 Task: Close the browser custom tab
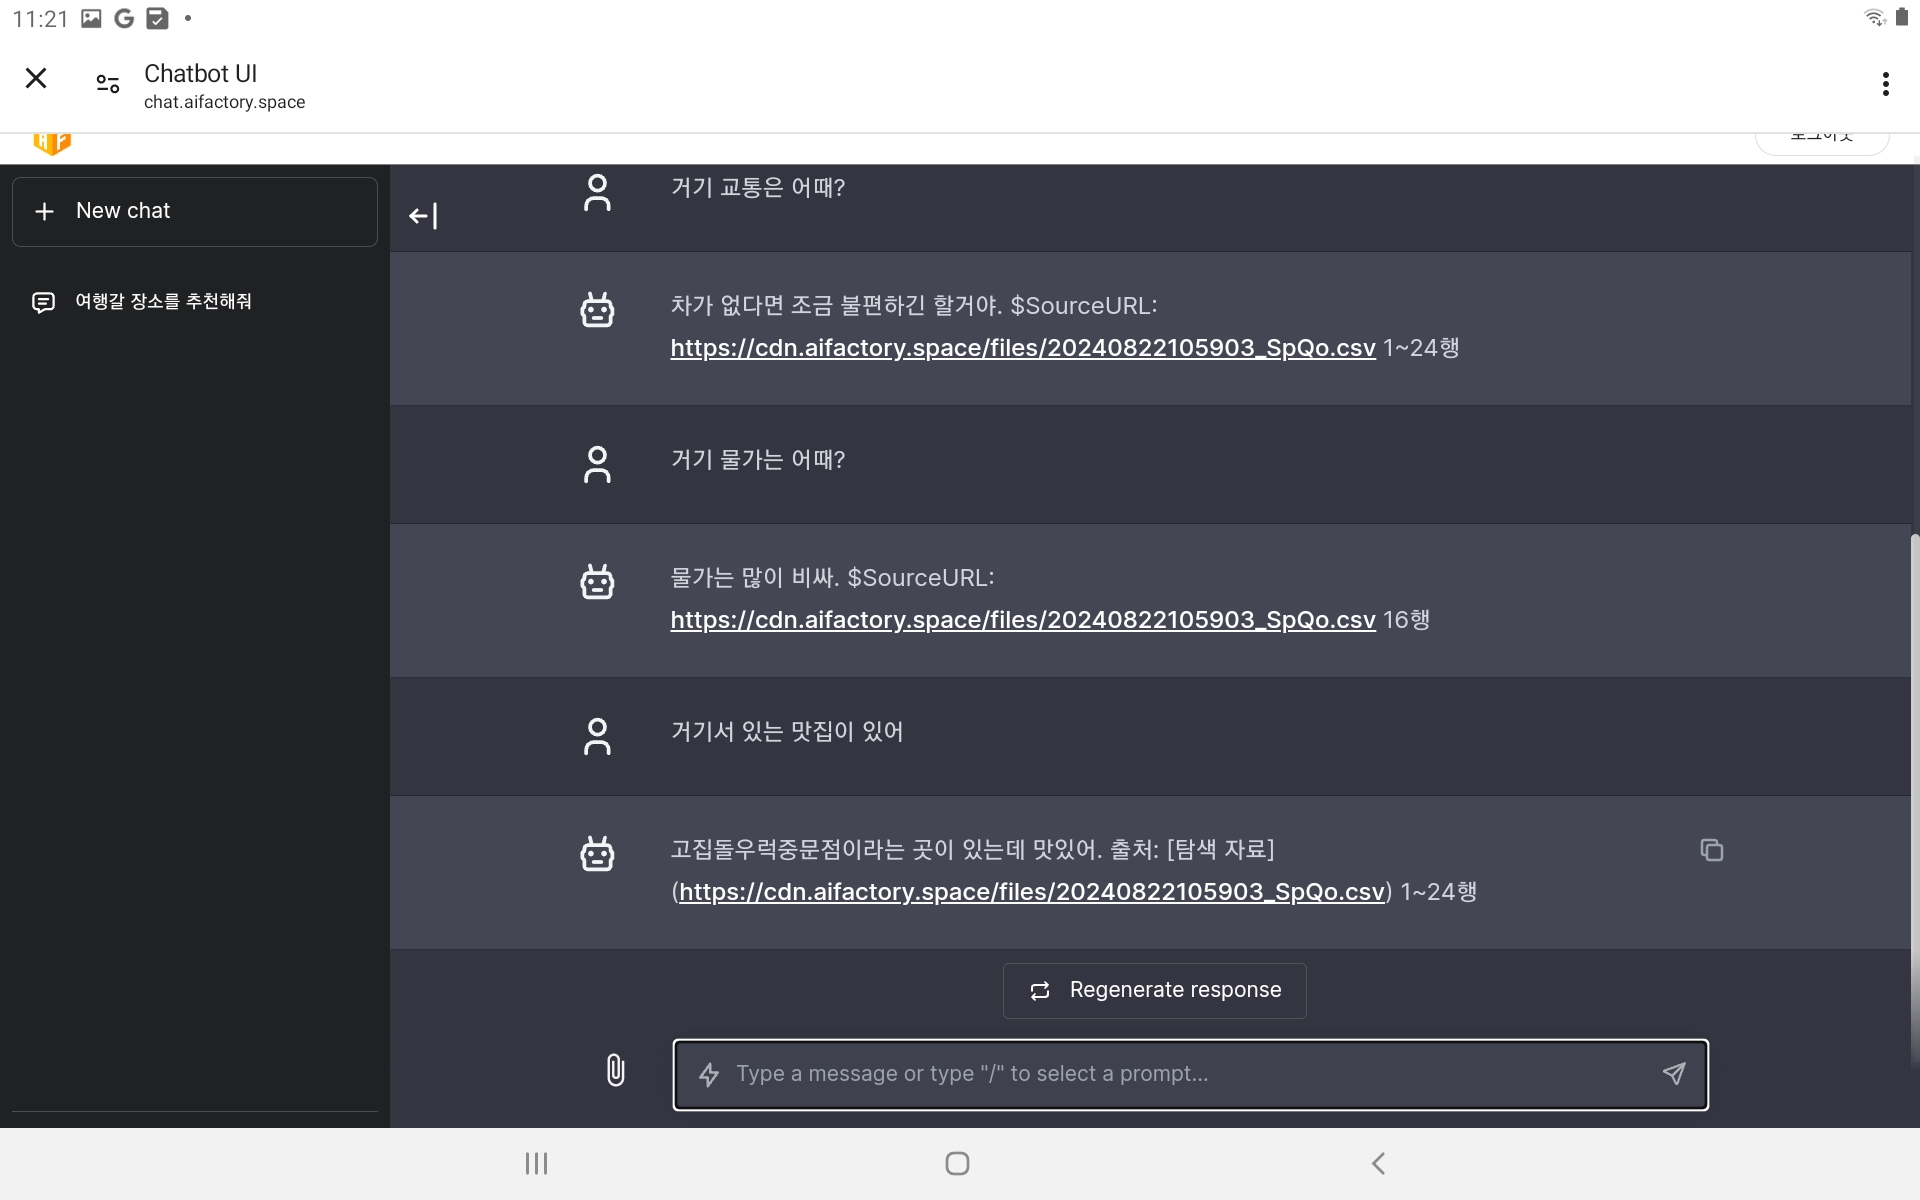[36, 78]
